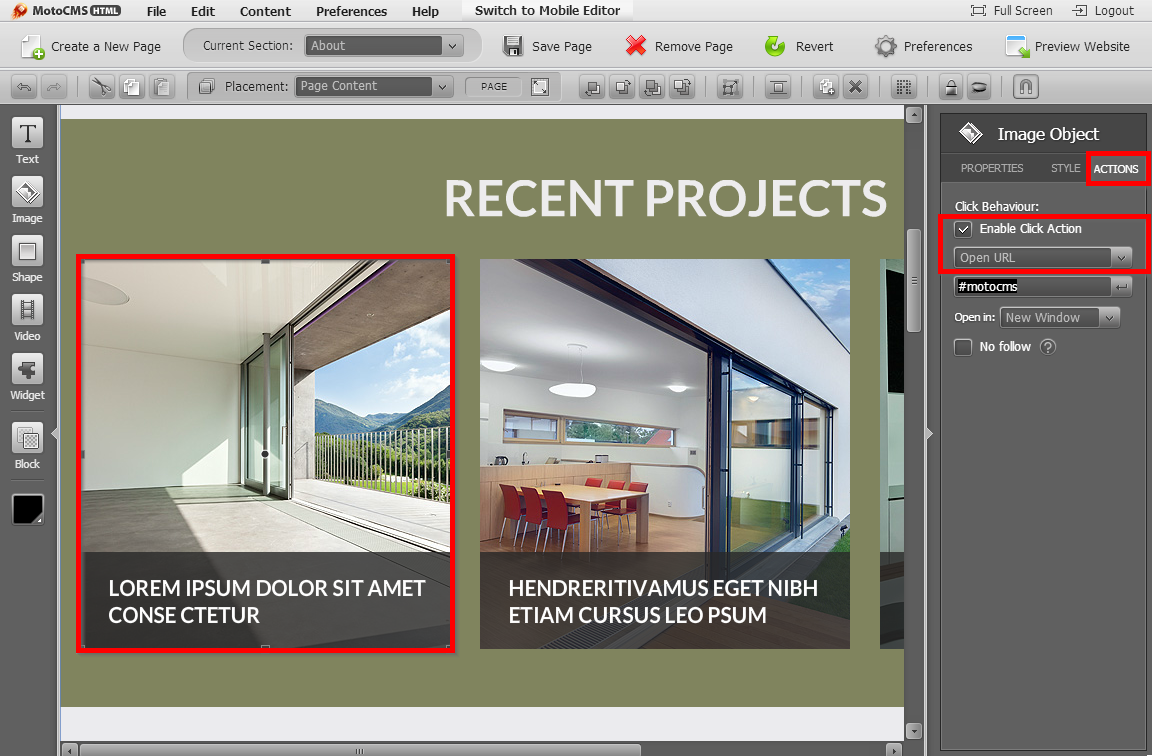
Task: Switch to the PROPERTIES tab
Action: [x=992, y=168]
